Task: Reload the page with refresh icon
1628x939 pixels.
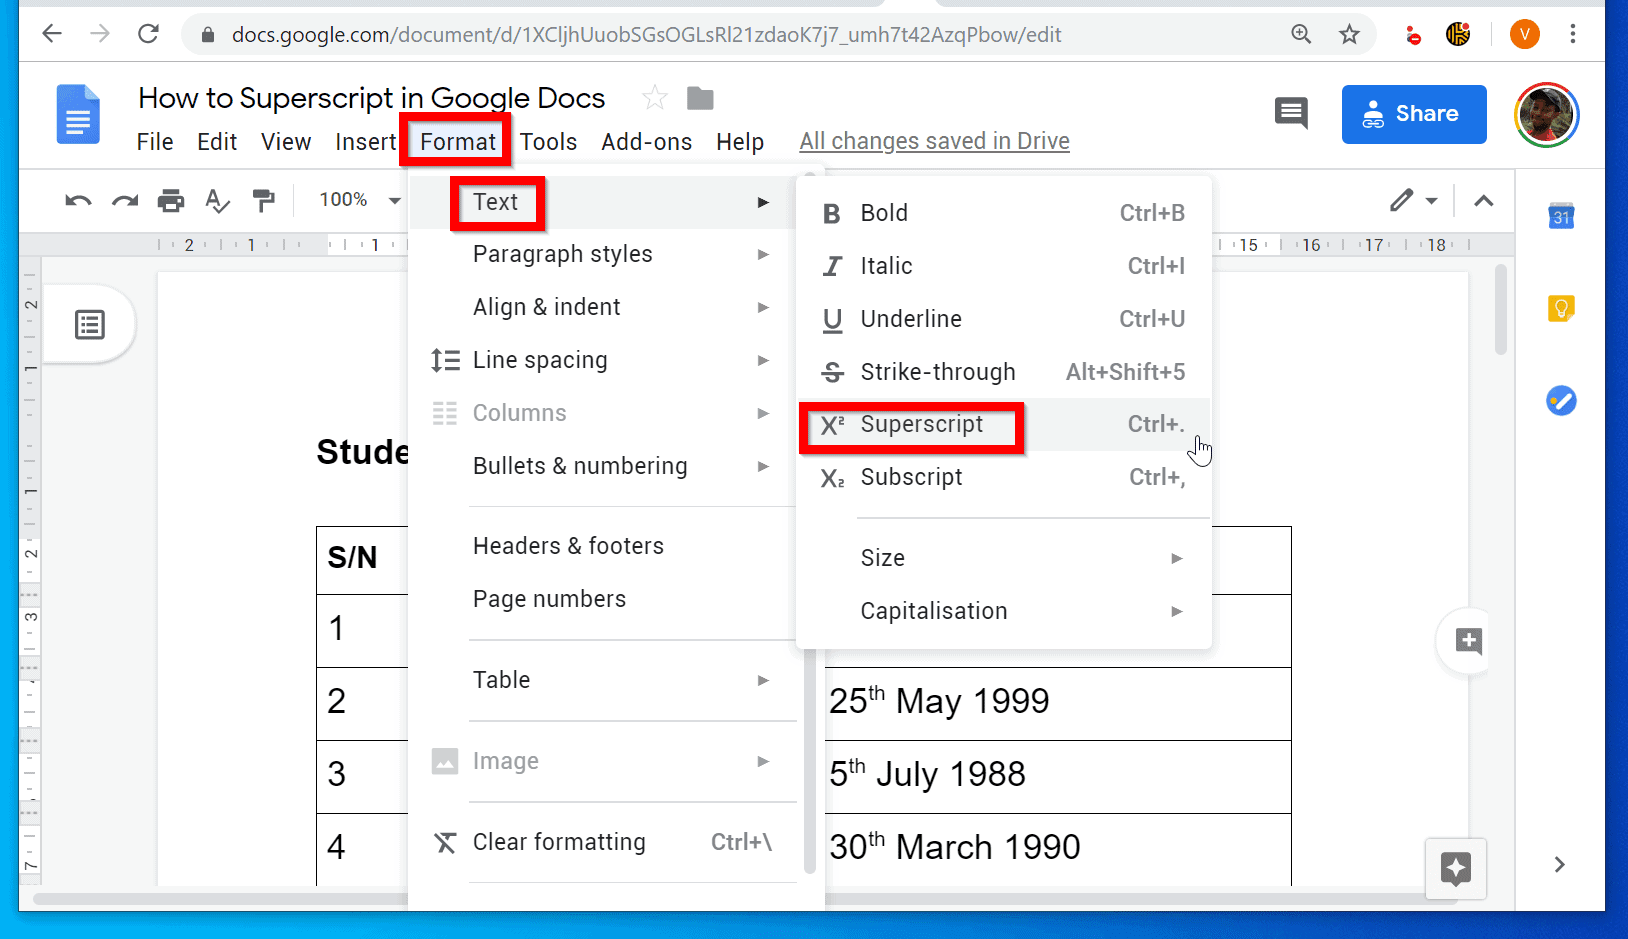Action: coord(148,34)
